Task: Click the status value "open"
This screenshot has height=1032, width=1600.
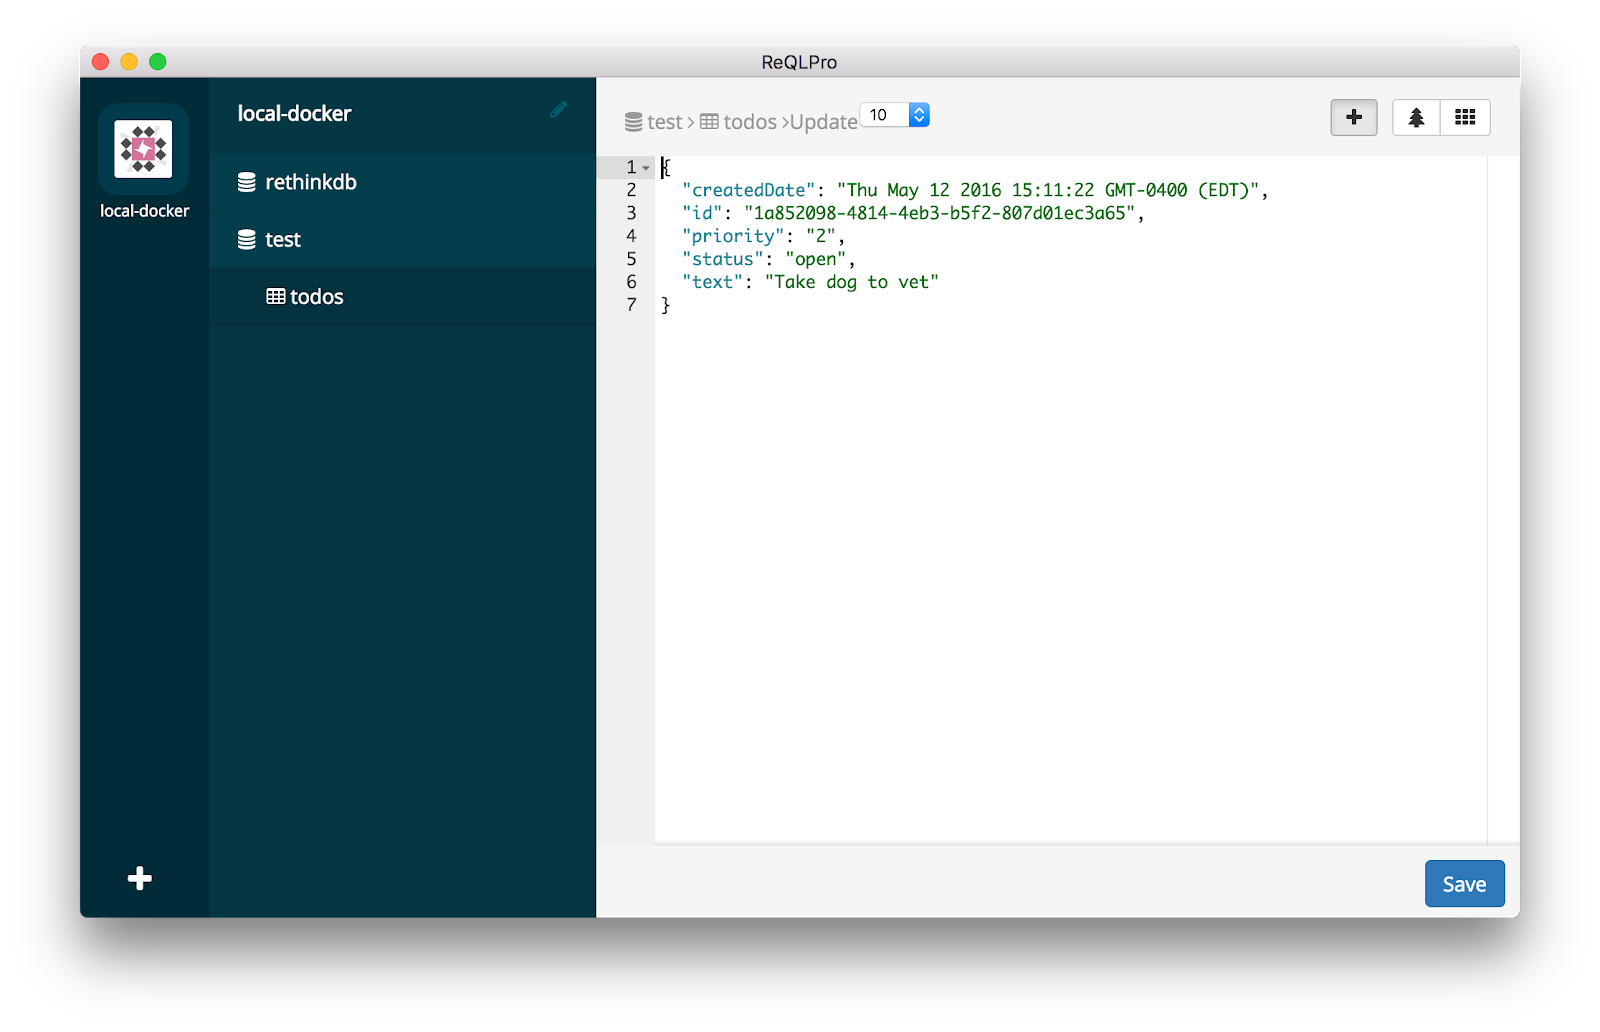Action: coord(817,259)
